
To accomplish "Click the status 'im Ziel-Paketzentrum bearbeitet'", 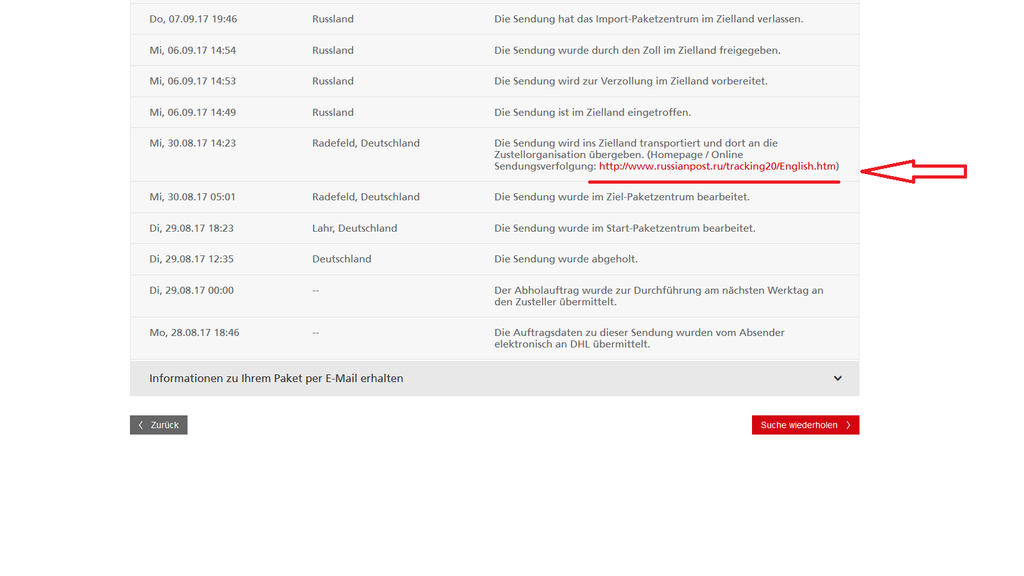I will click(622, 197).
